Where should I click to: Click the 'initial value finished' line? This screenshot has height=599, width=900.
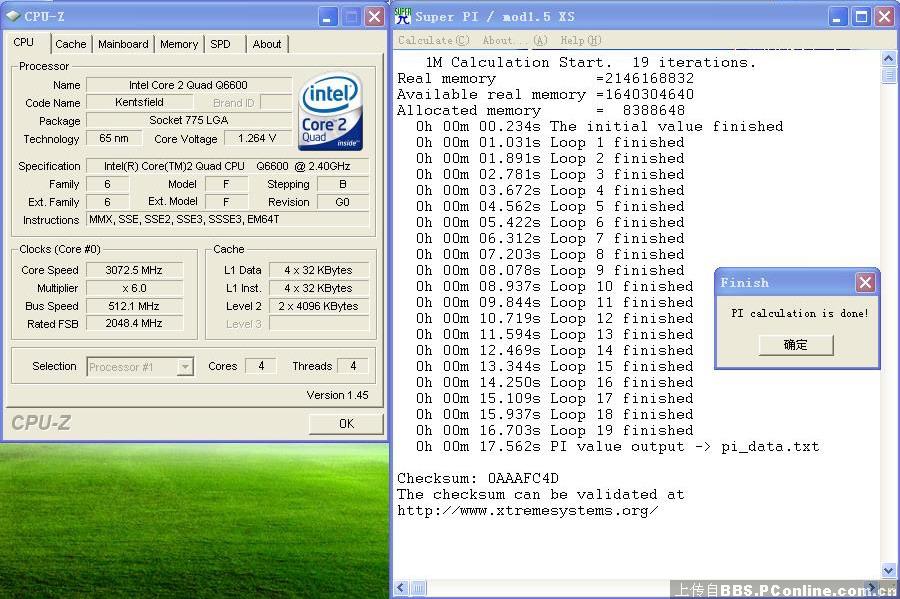(x=599, y=126)
